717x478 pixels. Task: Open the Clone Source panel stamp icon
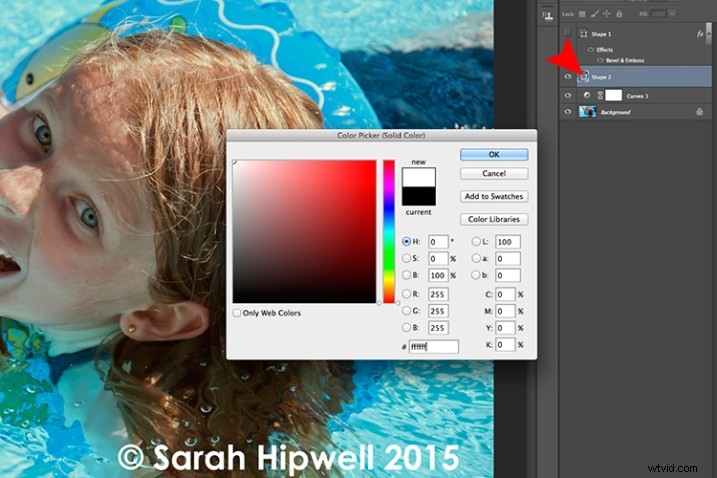click(x=547, y=16)
